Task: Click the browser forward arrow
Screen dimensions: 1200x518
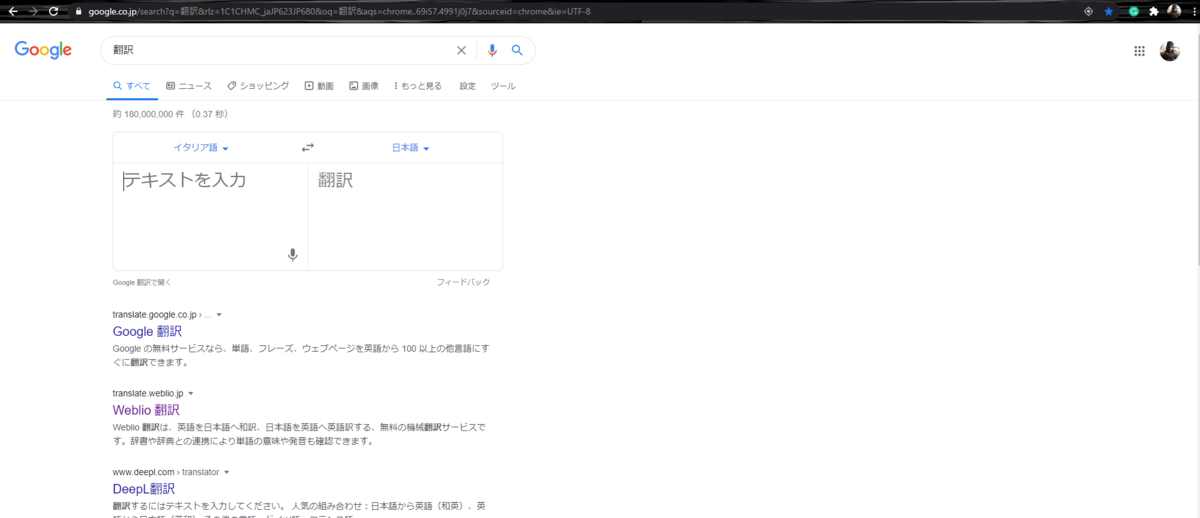Action: (33, 11)
